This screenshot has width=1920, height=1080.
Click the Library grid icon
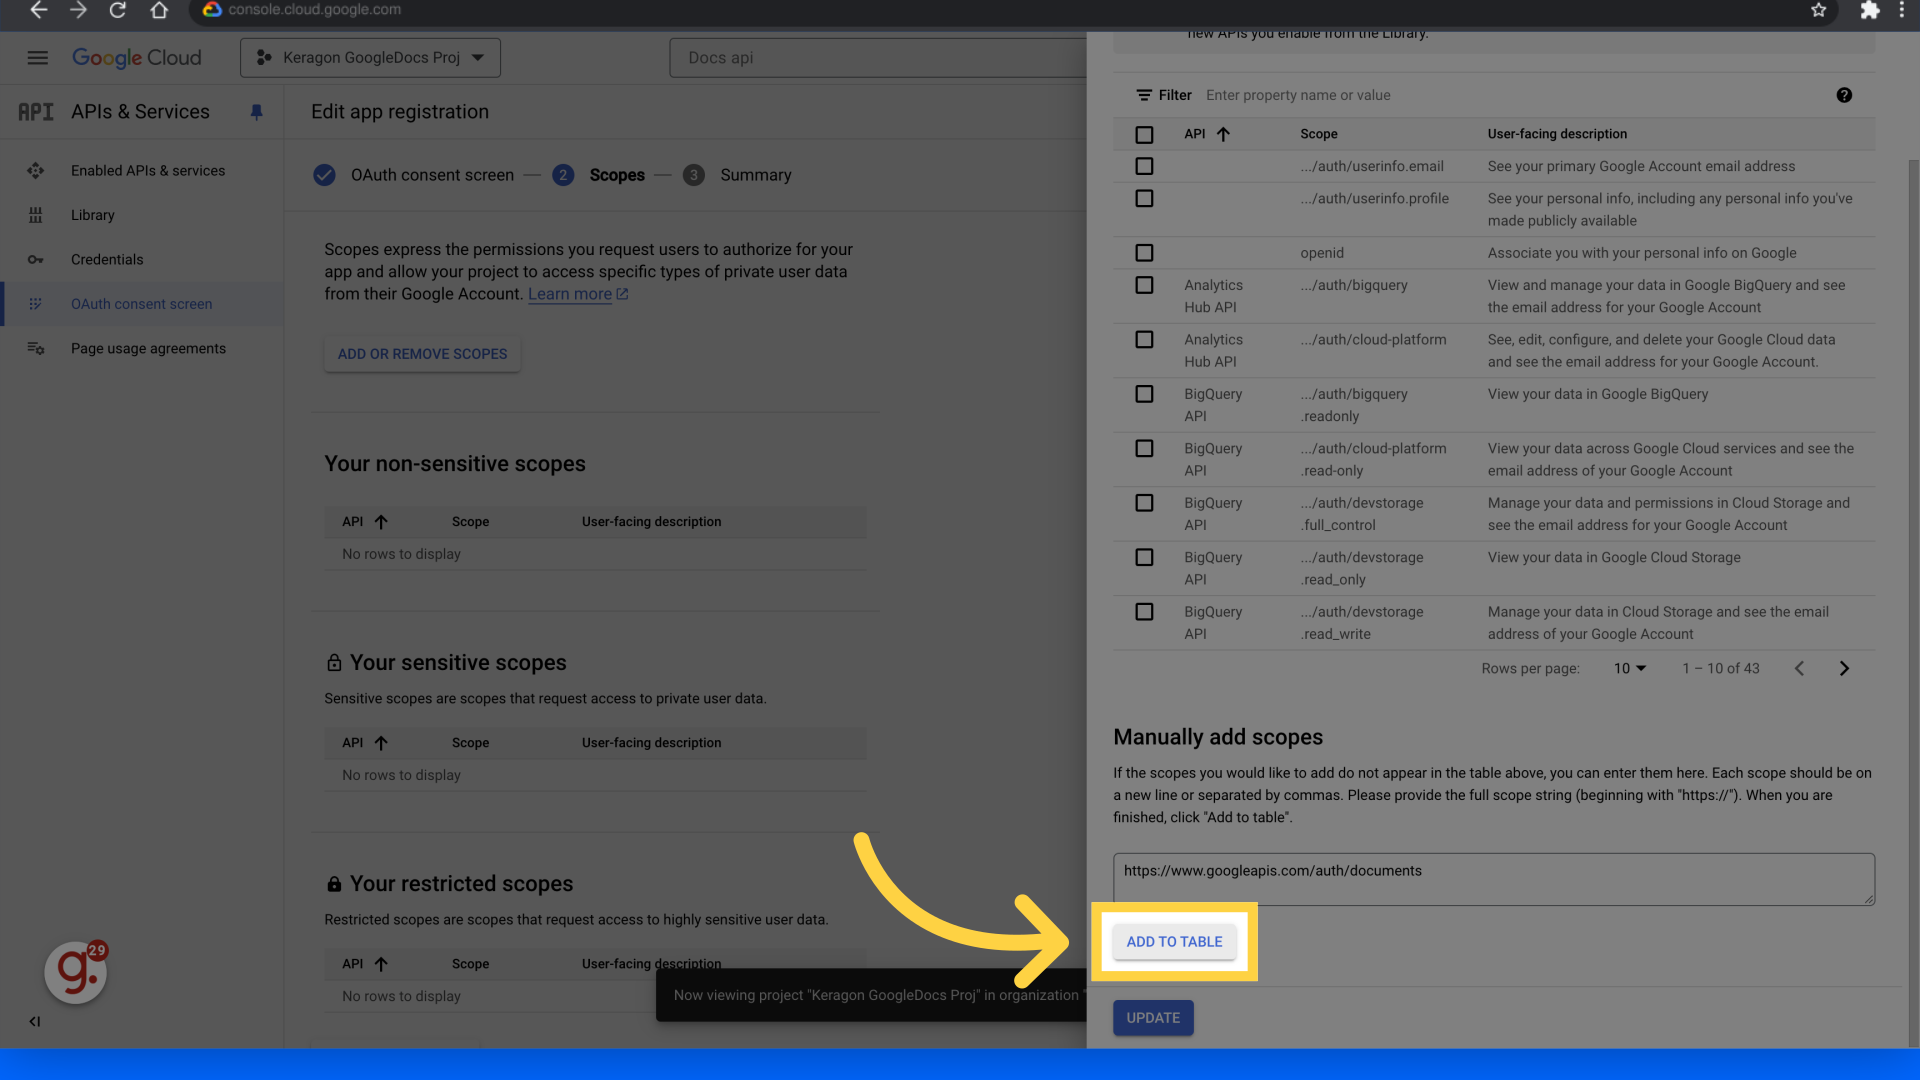pos(36,215)
